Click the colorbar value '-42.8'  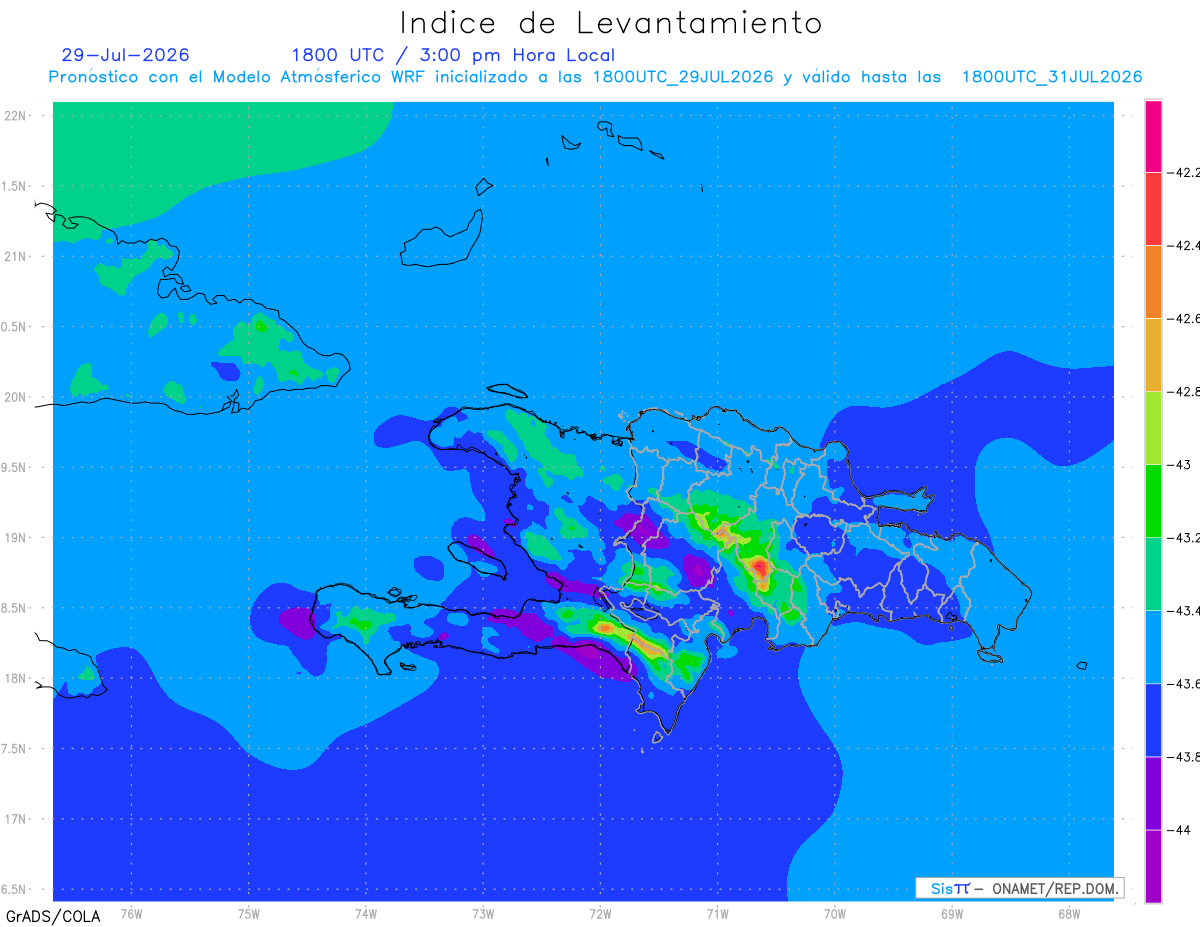[x=1185, y=392]
